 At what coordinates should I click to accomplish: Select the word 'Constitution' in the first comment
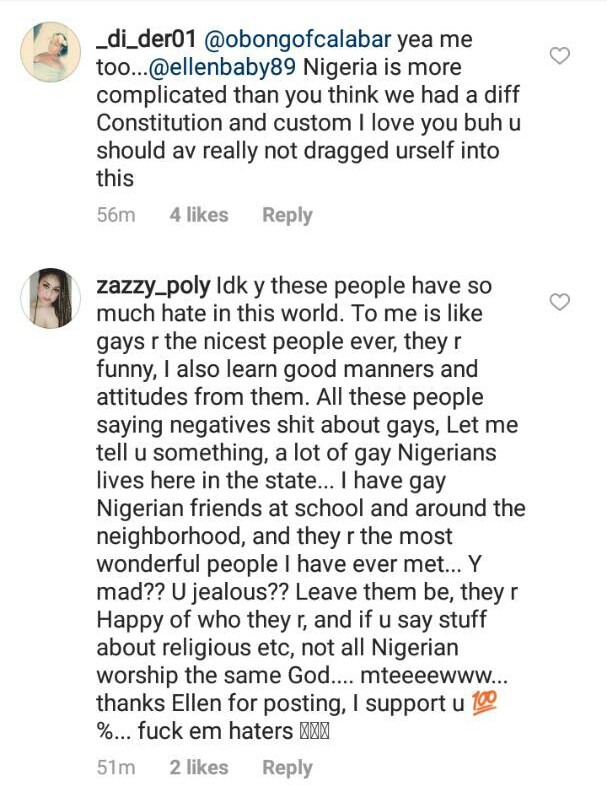pyautogui.click(x=158, y=125)
